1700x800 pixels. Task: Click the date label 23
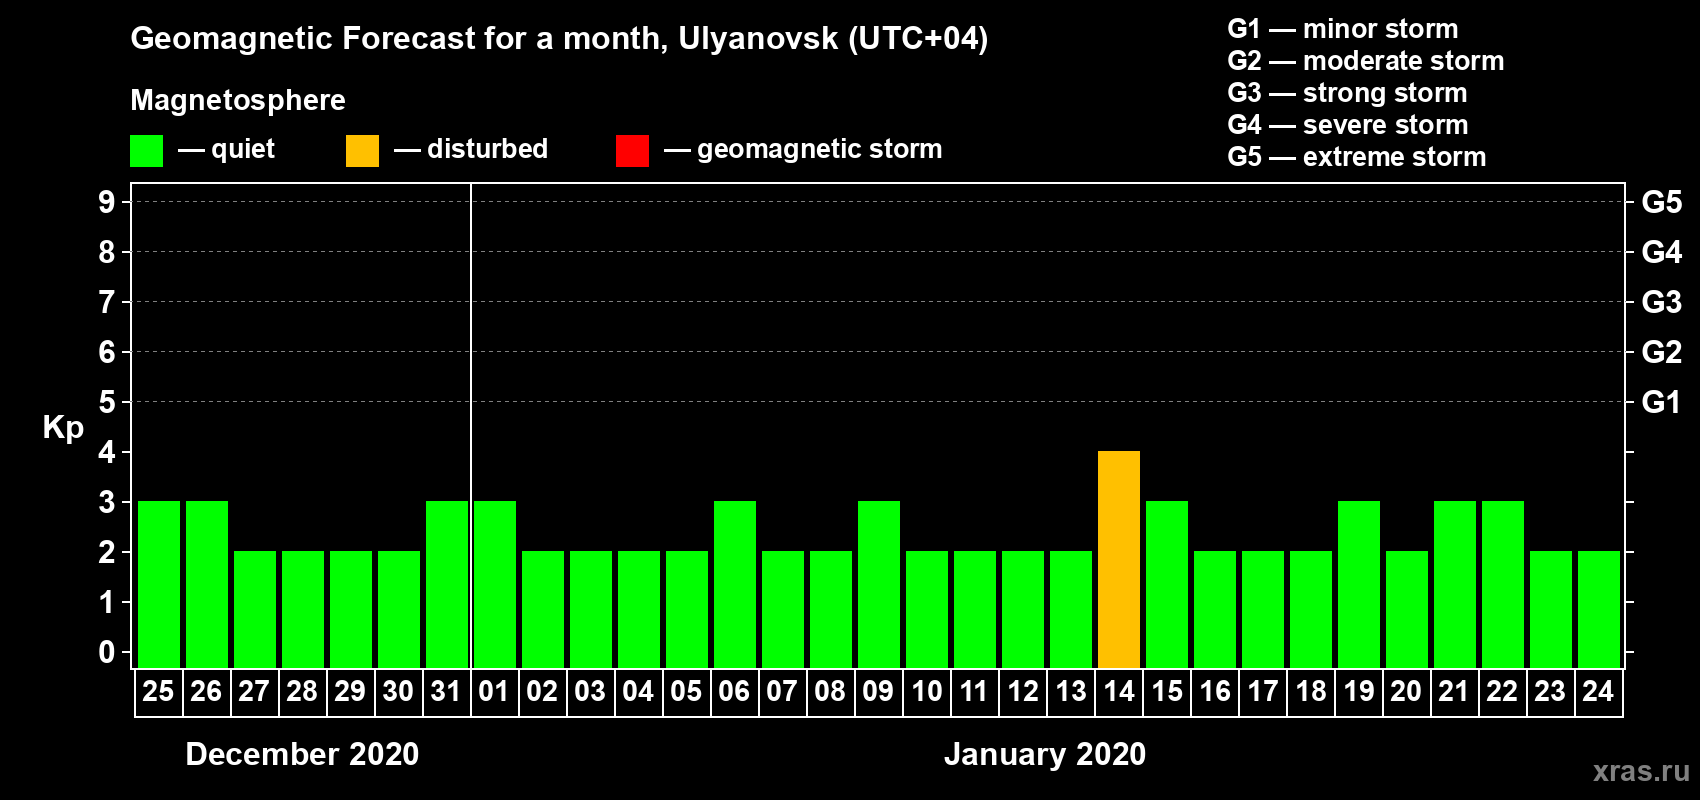(x=1550, y=691)
